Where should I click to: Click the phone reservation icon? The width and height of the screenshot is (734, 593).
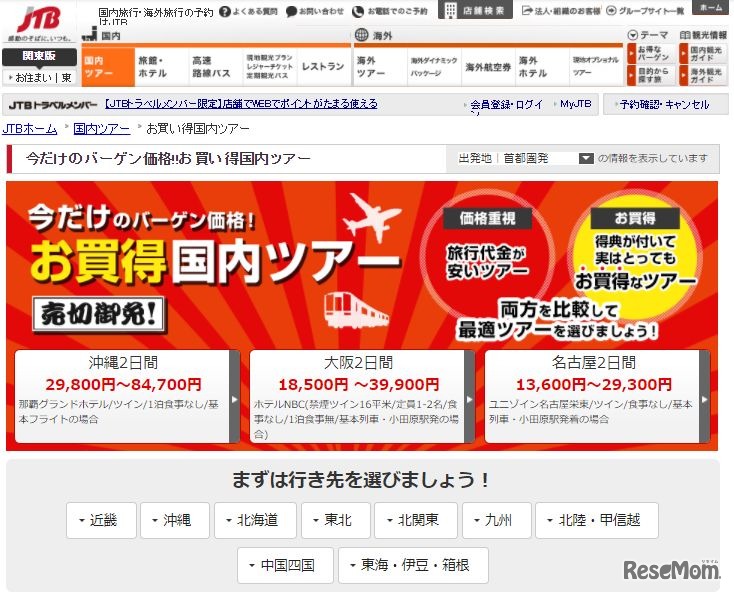[358, 11]
